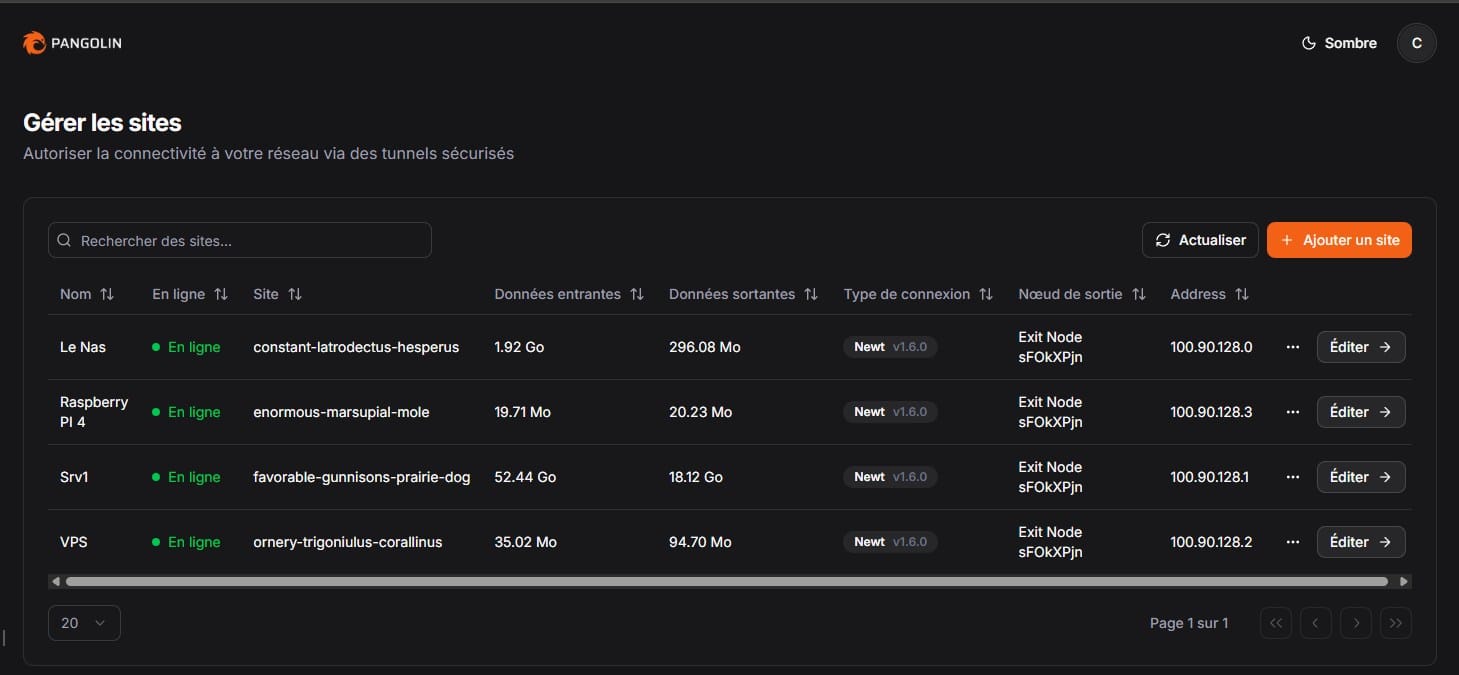Open the three-dot menu for Le Nas

point(1292,347)
